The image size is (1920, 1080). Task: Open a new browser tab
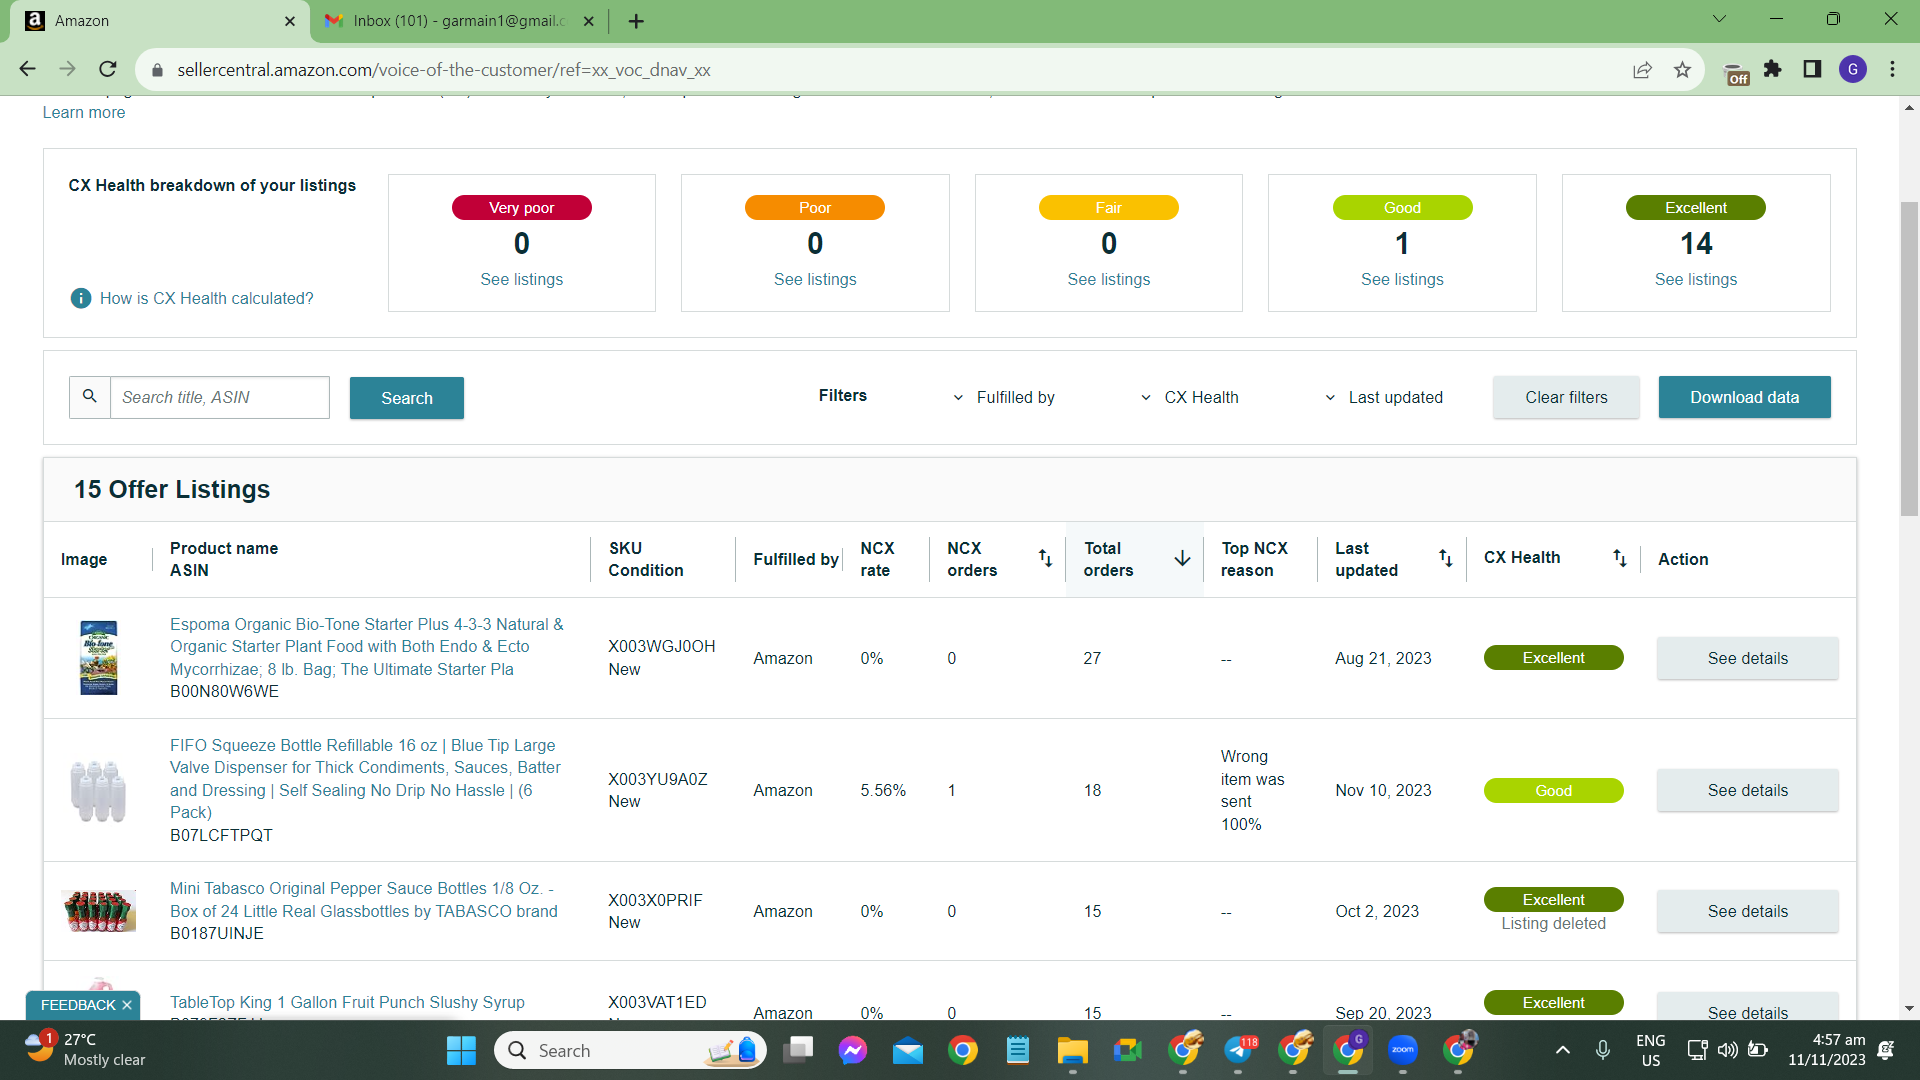[x=636, y=21]
